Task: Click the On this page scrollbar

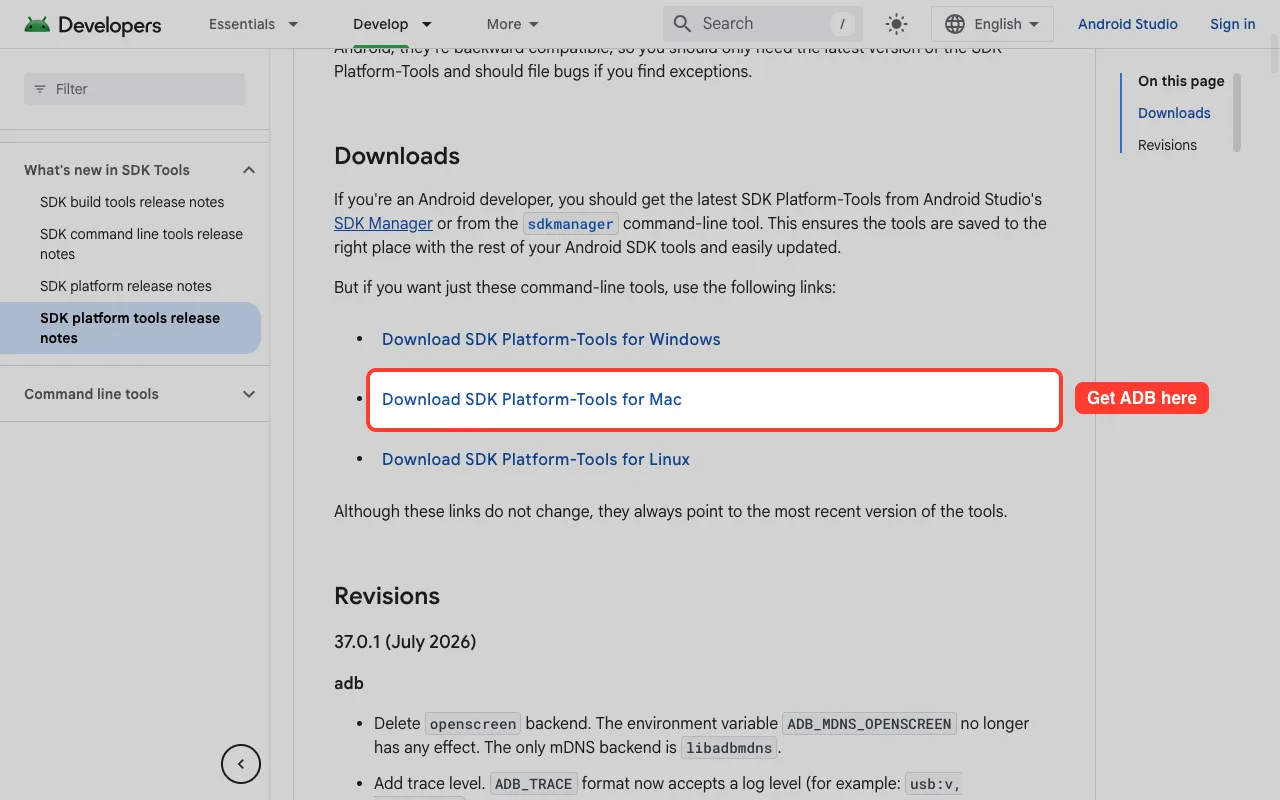Action: coord(1237,112)
